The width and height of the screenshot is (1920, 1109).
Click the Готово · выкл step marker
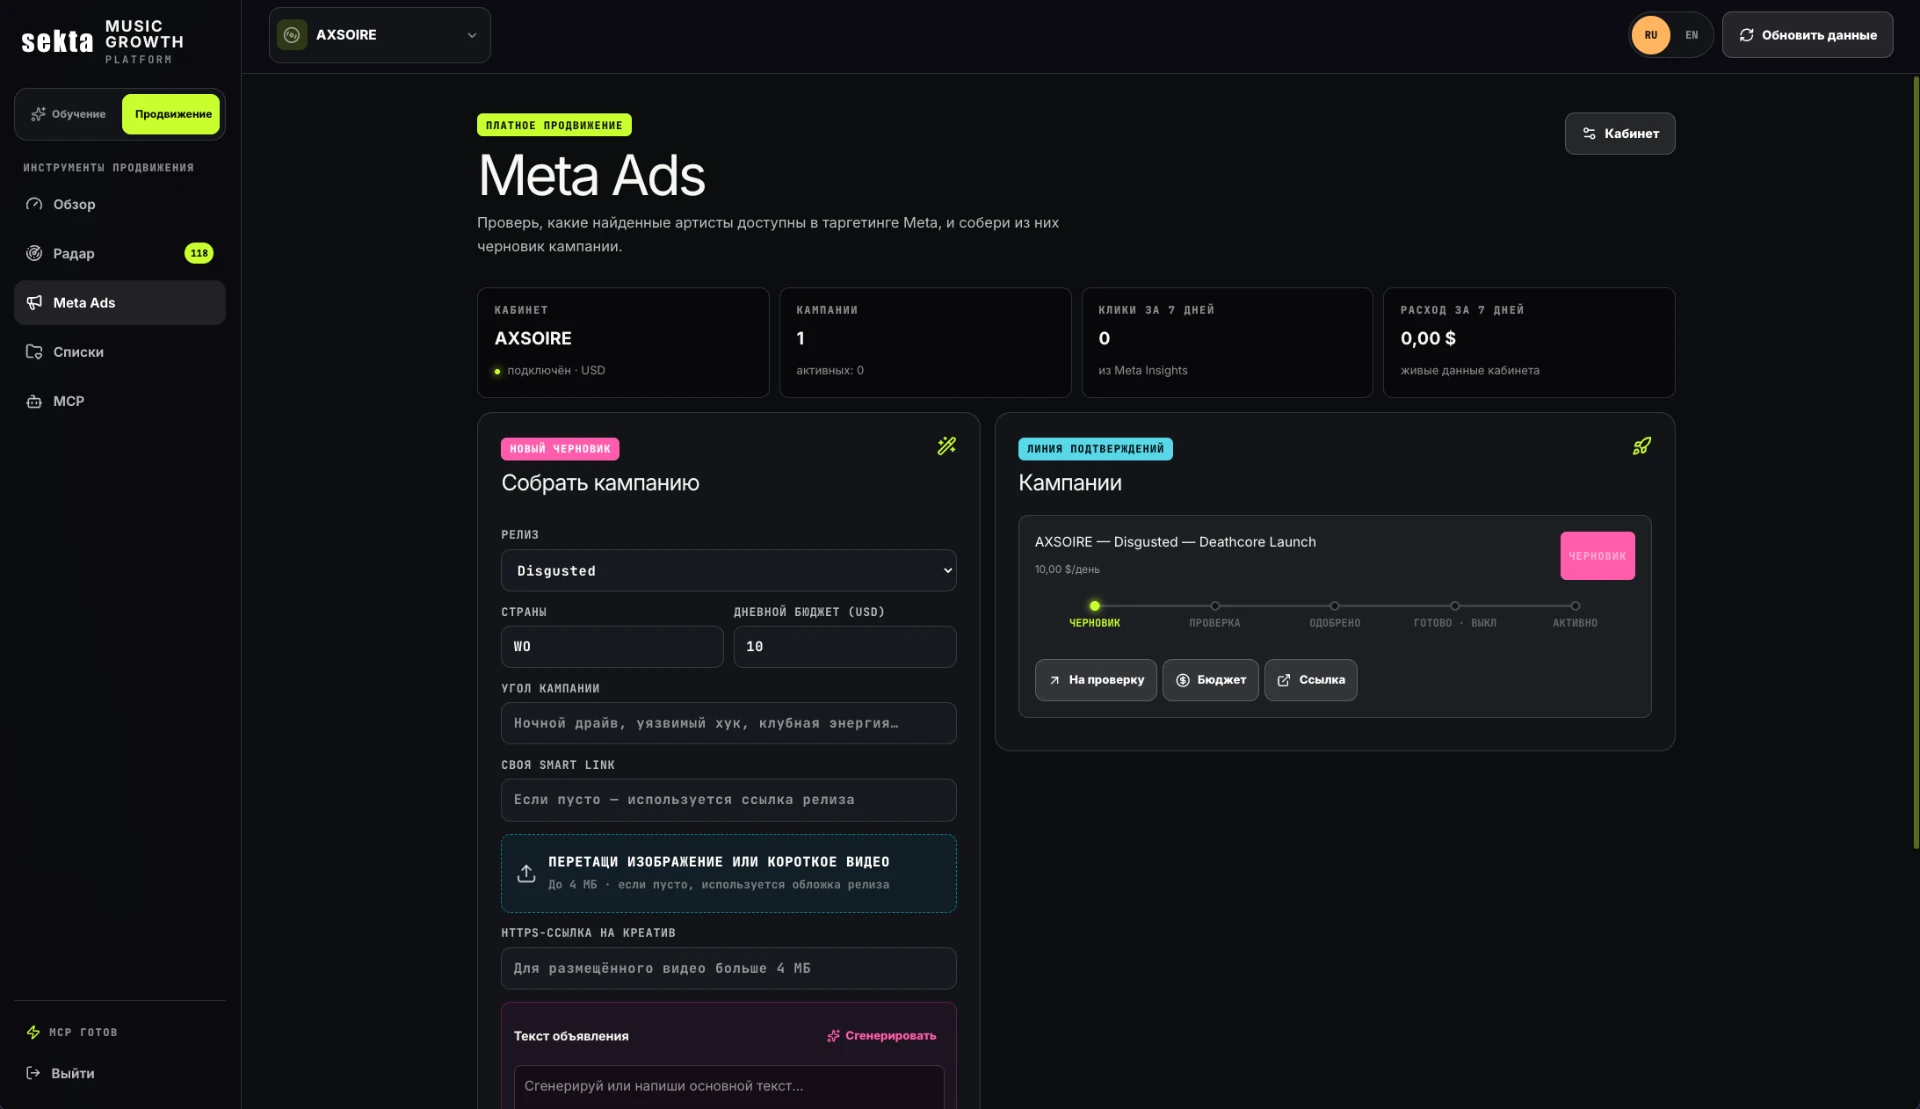1455,606
